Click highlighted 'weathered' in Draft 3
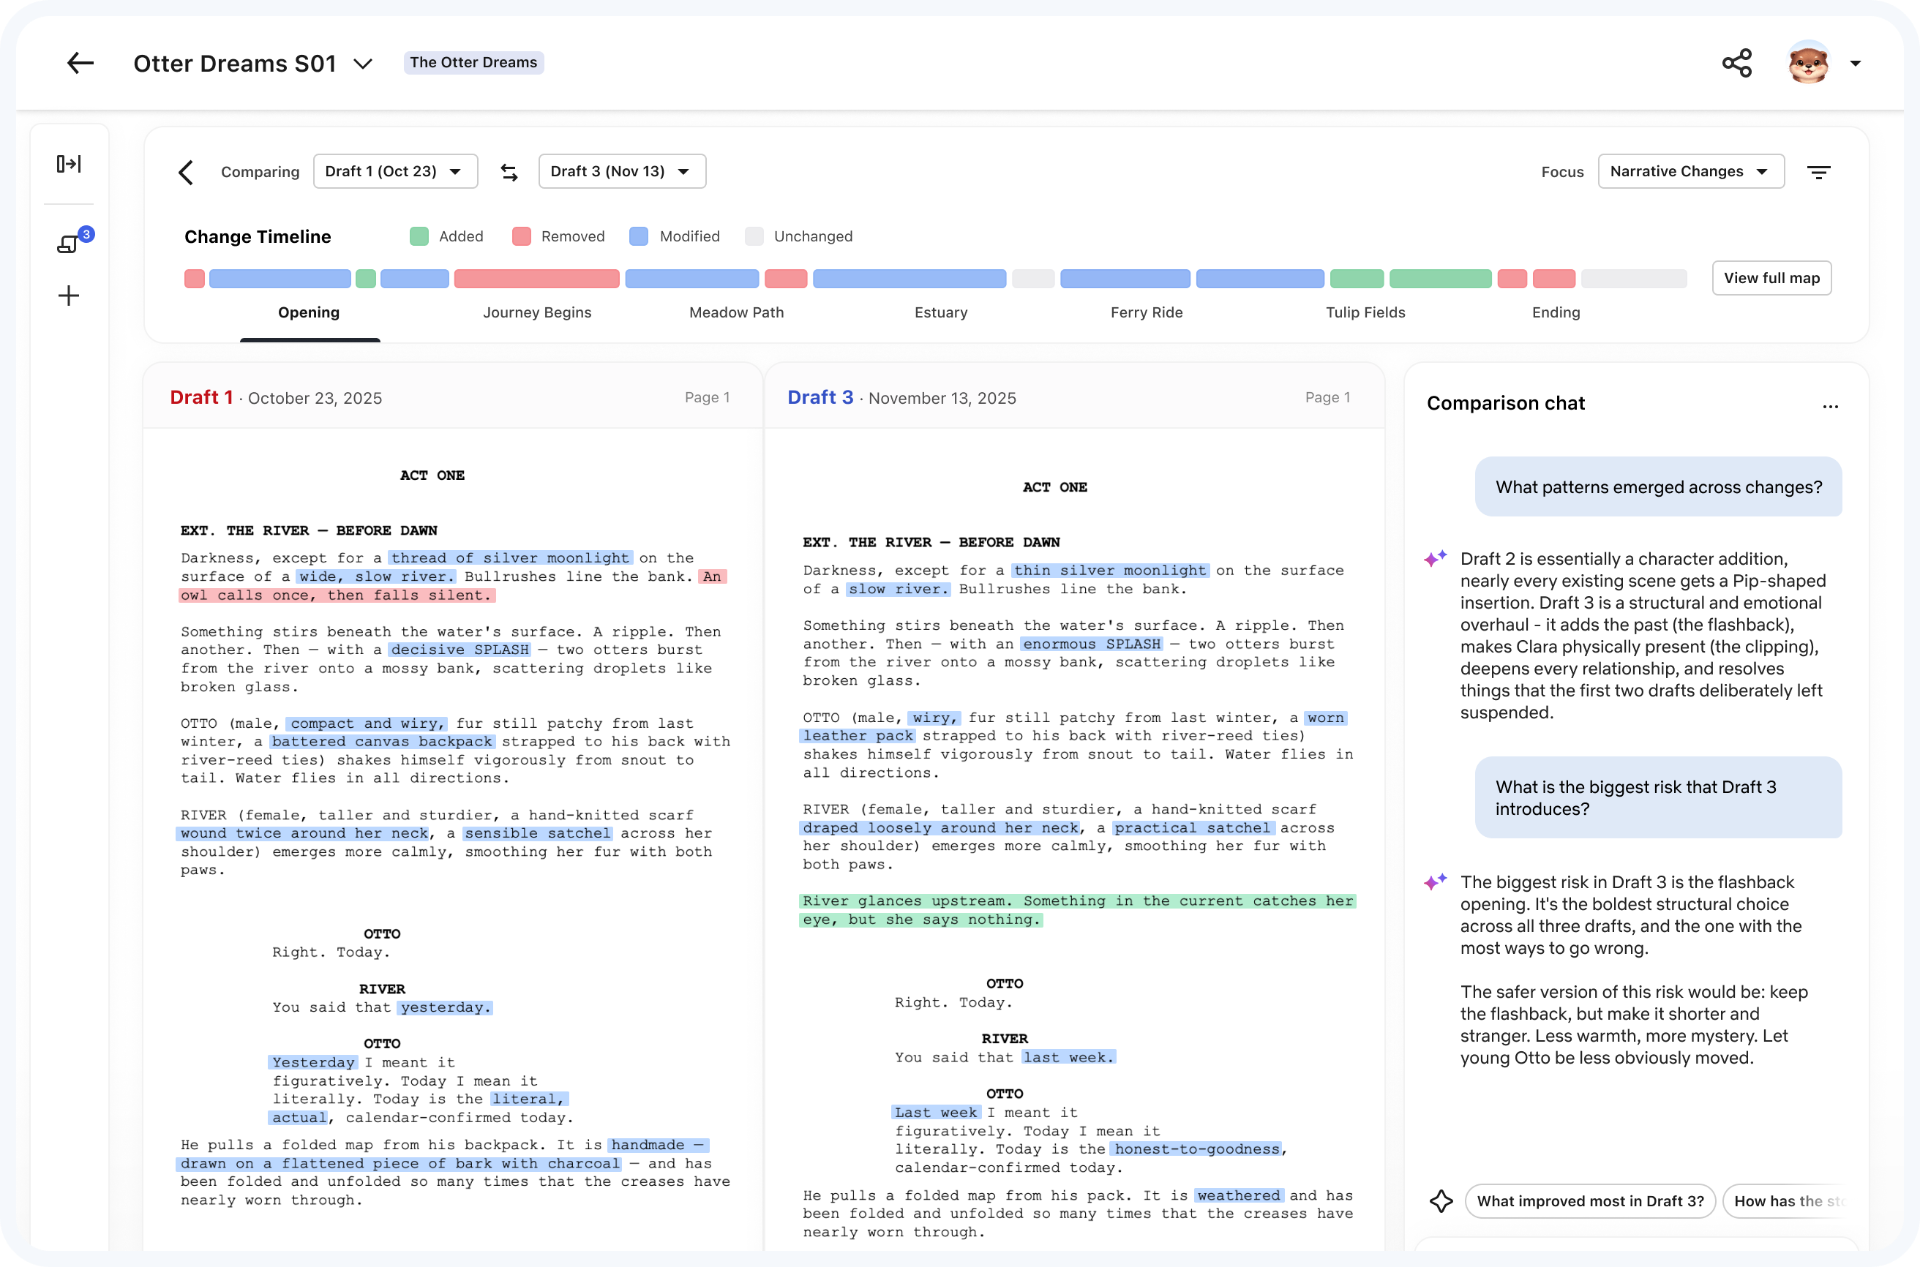The height and width of the screenshot is (1267, 1920). [1238, 1195]
